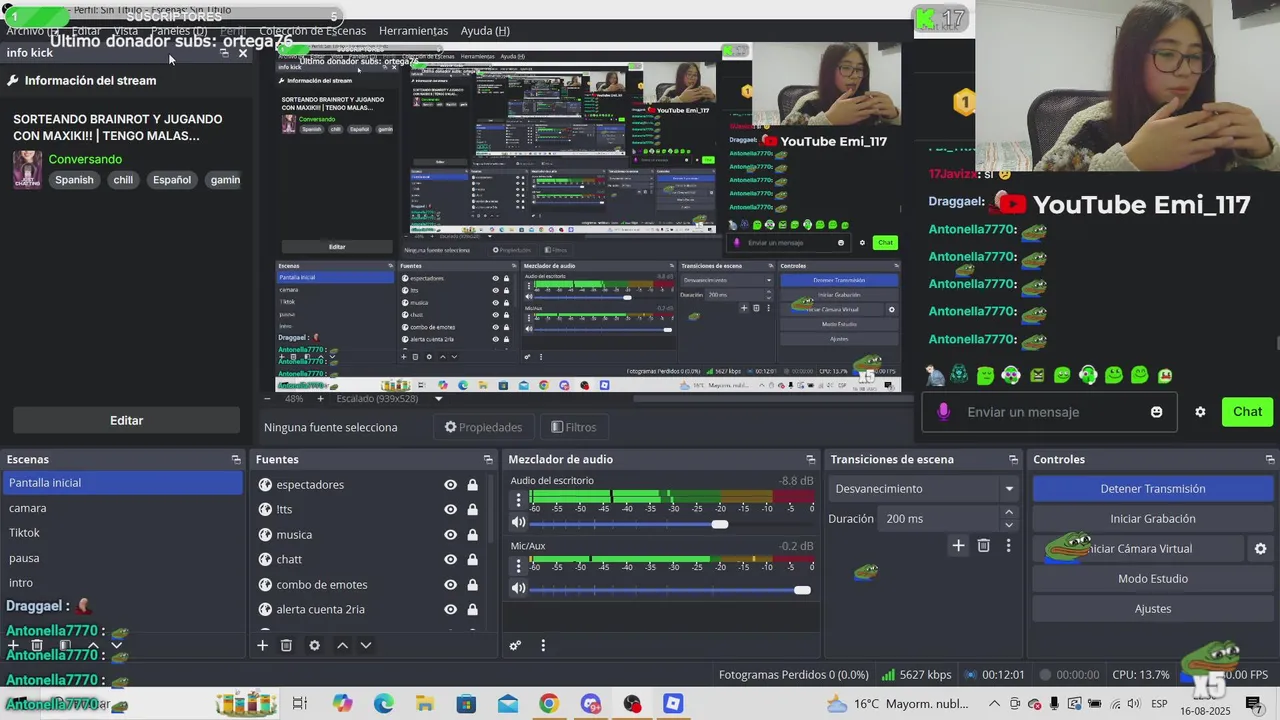
Task: Move source down with the arrow icon
Action: tap(366, 646)
